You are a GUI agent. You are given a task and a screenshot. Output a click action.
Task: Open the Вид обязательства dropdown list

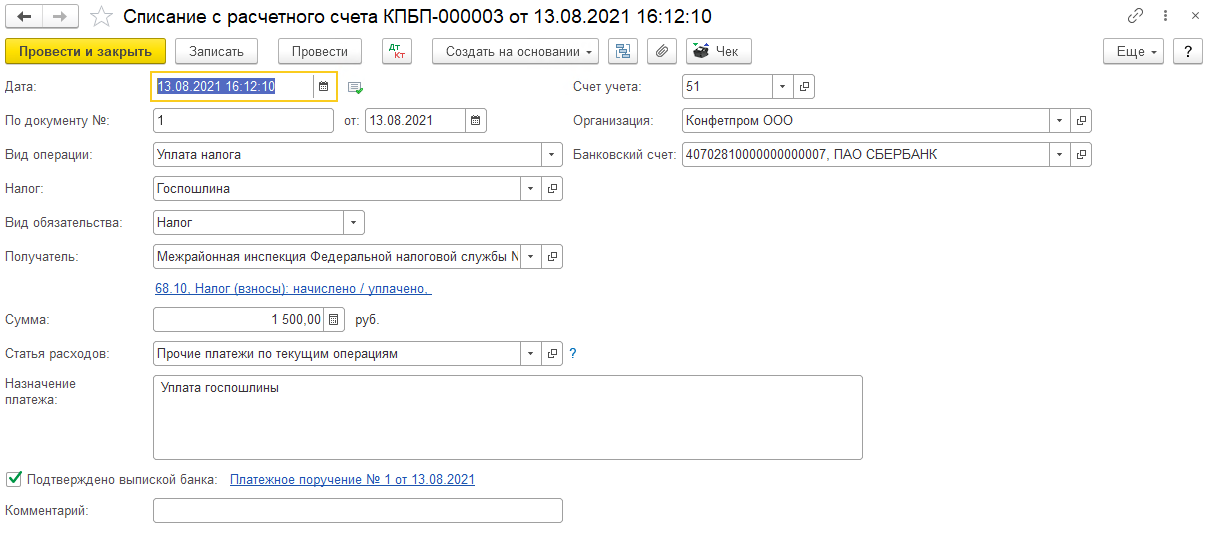coord(354,222)
